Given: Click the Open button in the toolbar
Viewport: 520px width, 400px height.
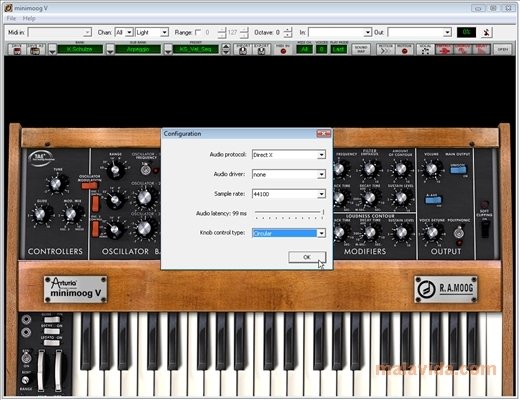Looking at the screenshot, I should [x=503, y=49].
